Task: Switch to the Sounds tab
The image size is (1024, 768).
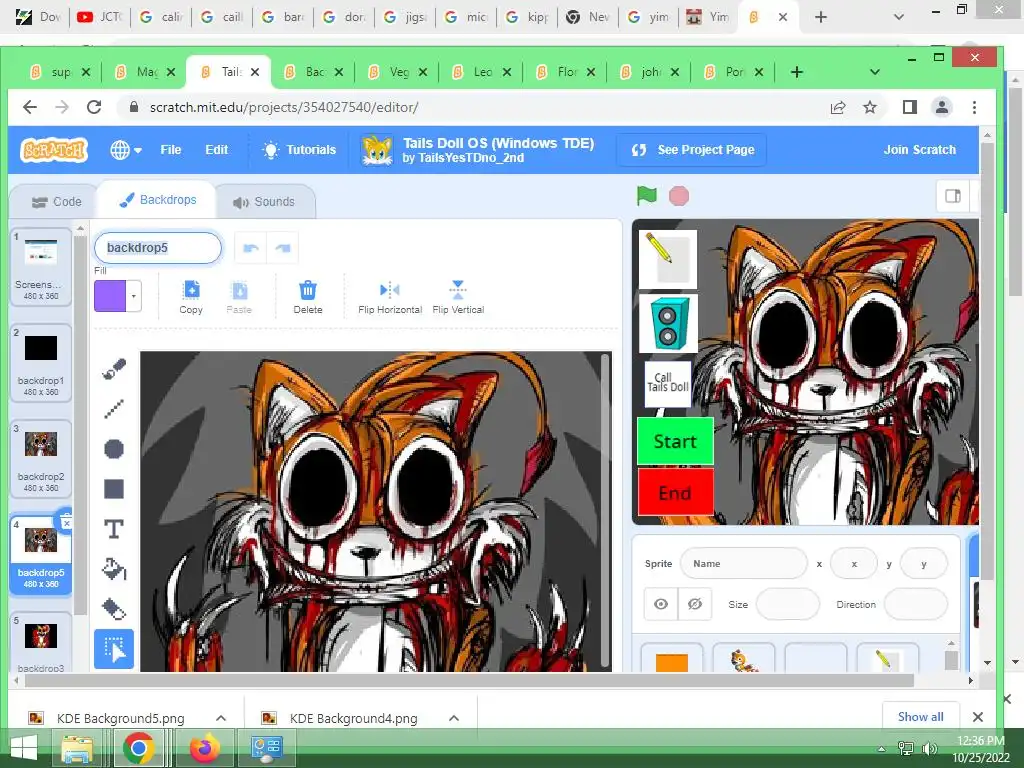Action: click(x=264, y=202)
